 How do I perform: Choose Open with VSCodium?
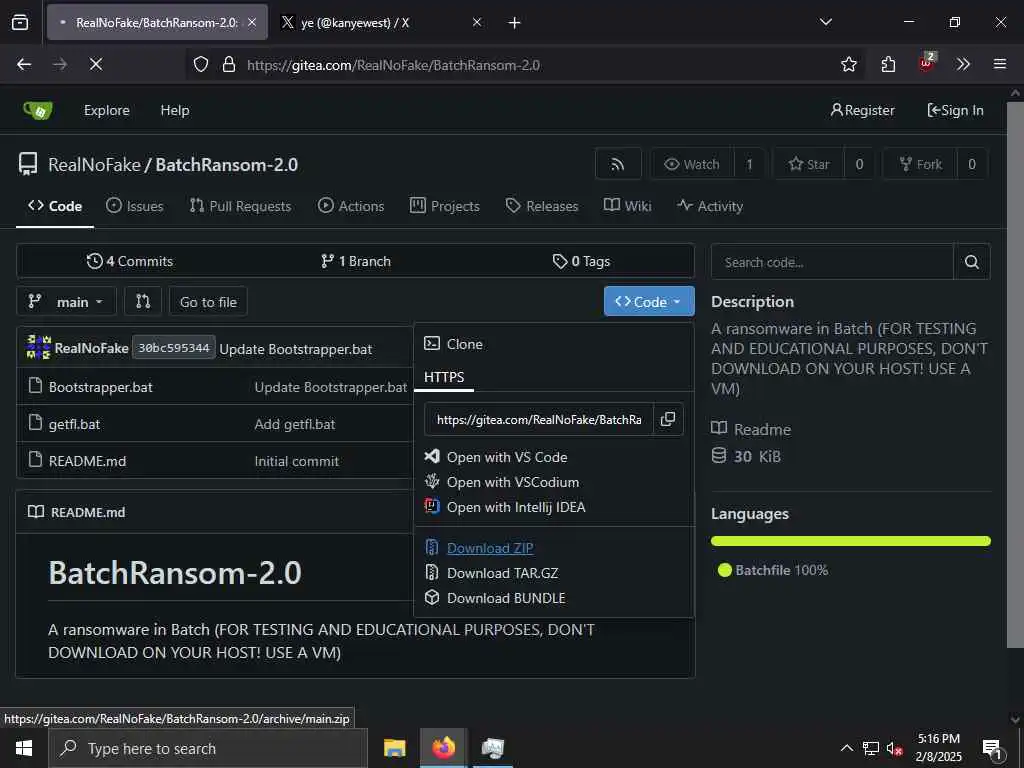pos(513,482)
